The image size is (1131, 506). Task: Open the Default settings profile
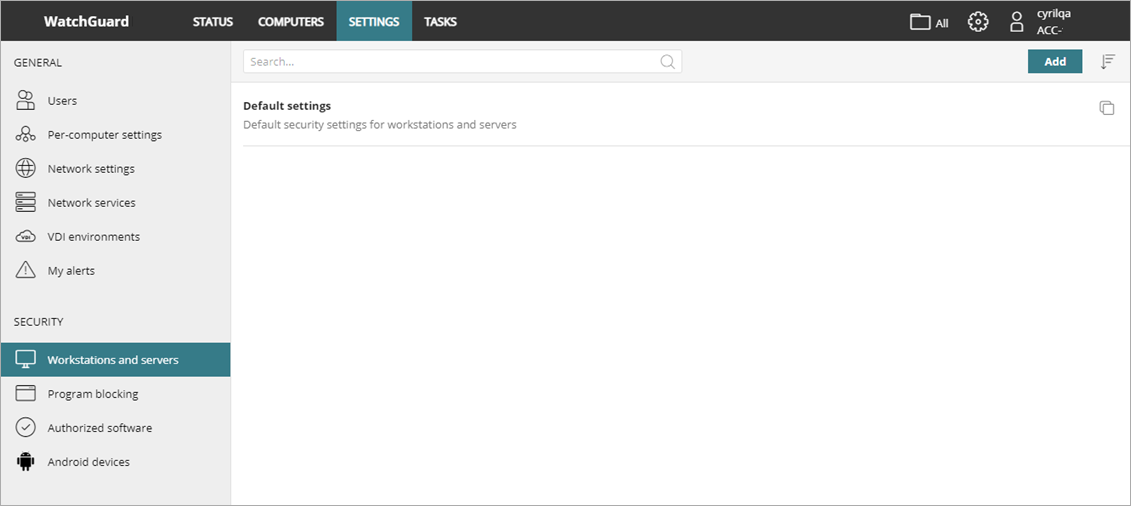pyautogui.click(x=287, y=106)
